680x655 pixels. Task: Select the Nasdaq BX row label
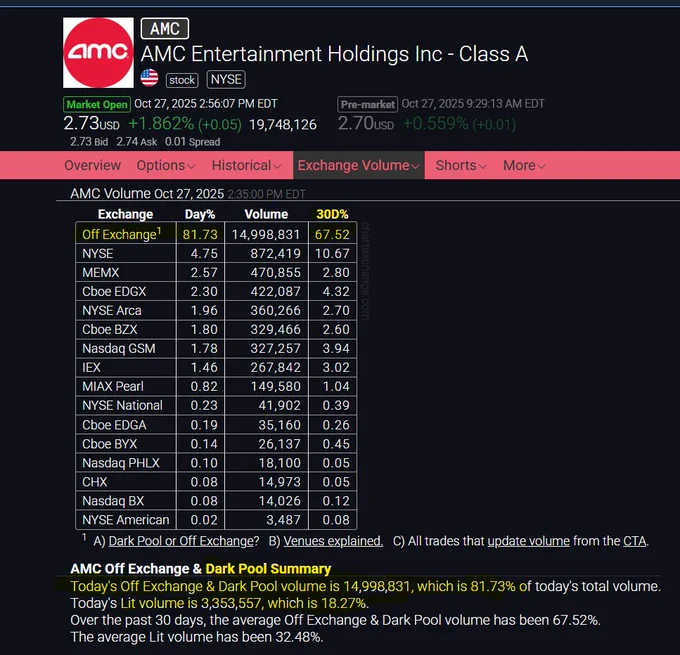[113, 501]
